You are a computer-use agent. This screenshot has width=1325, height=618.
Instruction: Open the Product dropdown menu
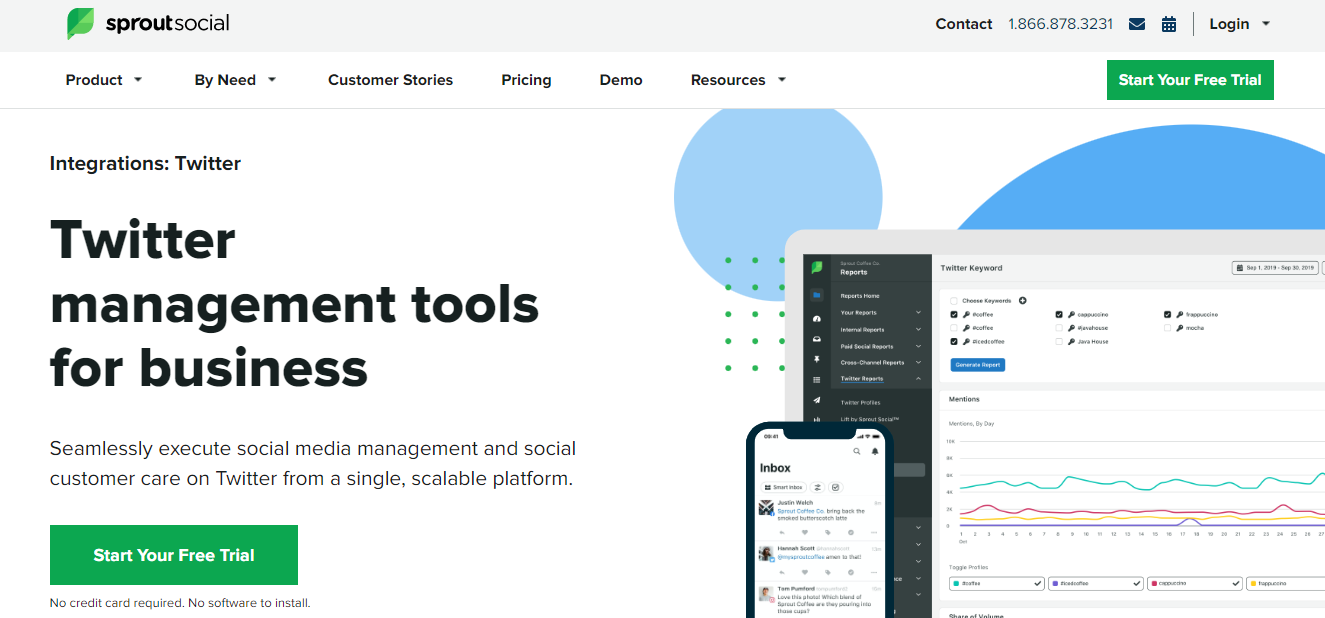click(x=104, y=80)
